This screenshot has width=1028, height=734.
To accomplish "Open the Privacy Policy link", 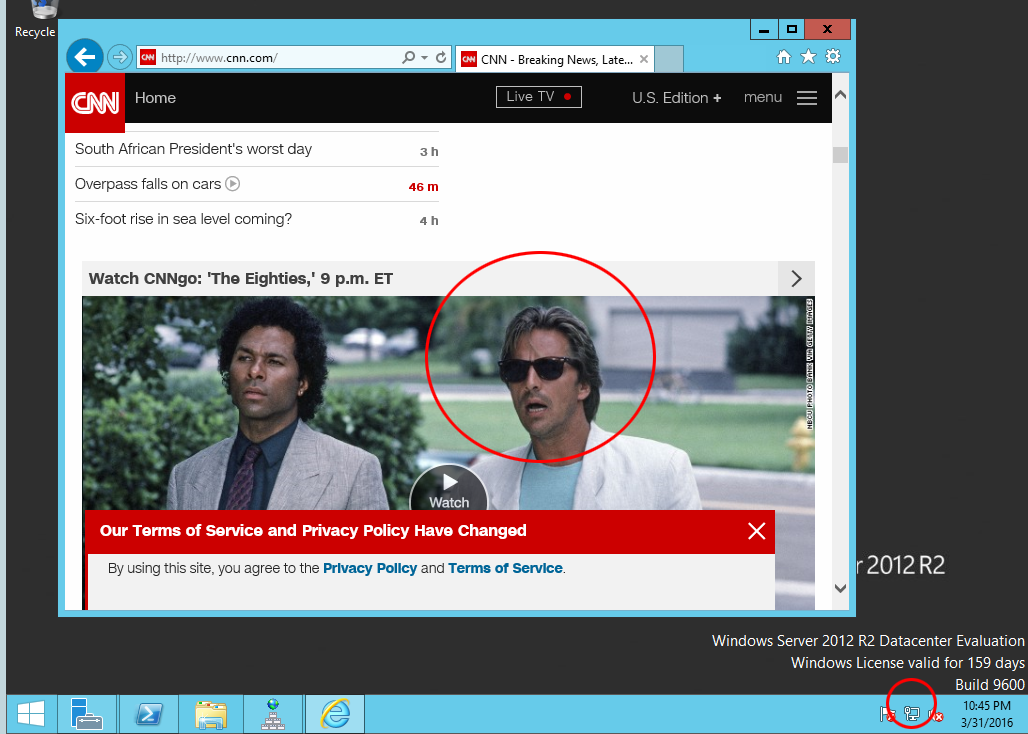I will pyautogui.click(x=370, y=568).
